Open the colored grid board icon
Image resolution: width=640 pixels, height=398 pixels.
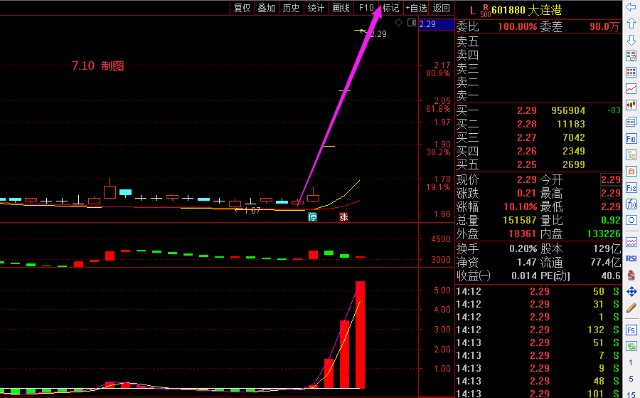click(x=631, y=73)
